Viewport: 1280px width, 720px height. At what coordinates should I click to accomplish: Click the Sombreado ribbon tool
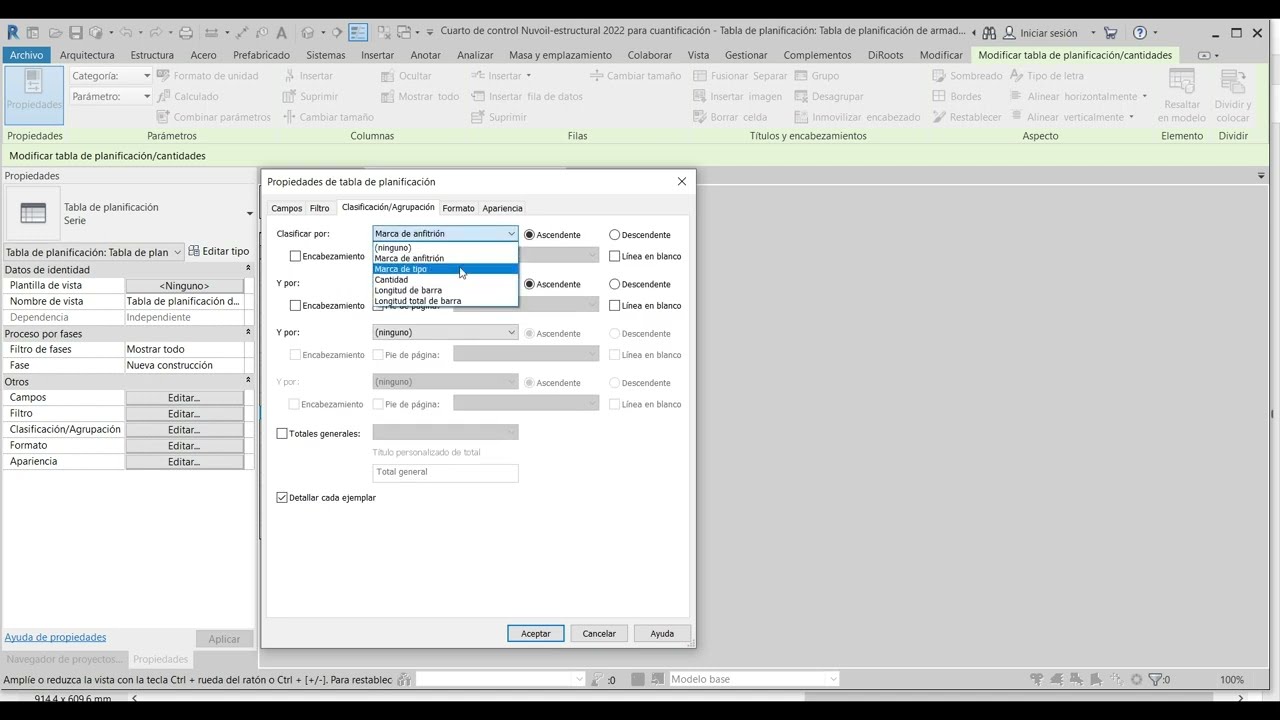click(966, 75)
